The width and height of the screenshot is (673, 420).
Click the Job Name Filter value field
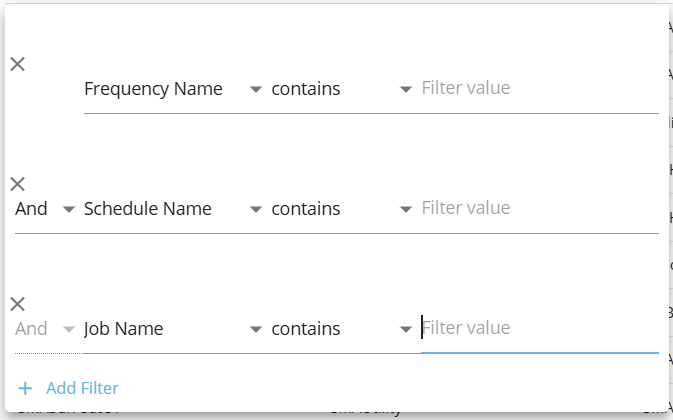coord(538,329)
